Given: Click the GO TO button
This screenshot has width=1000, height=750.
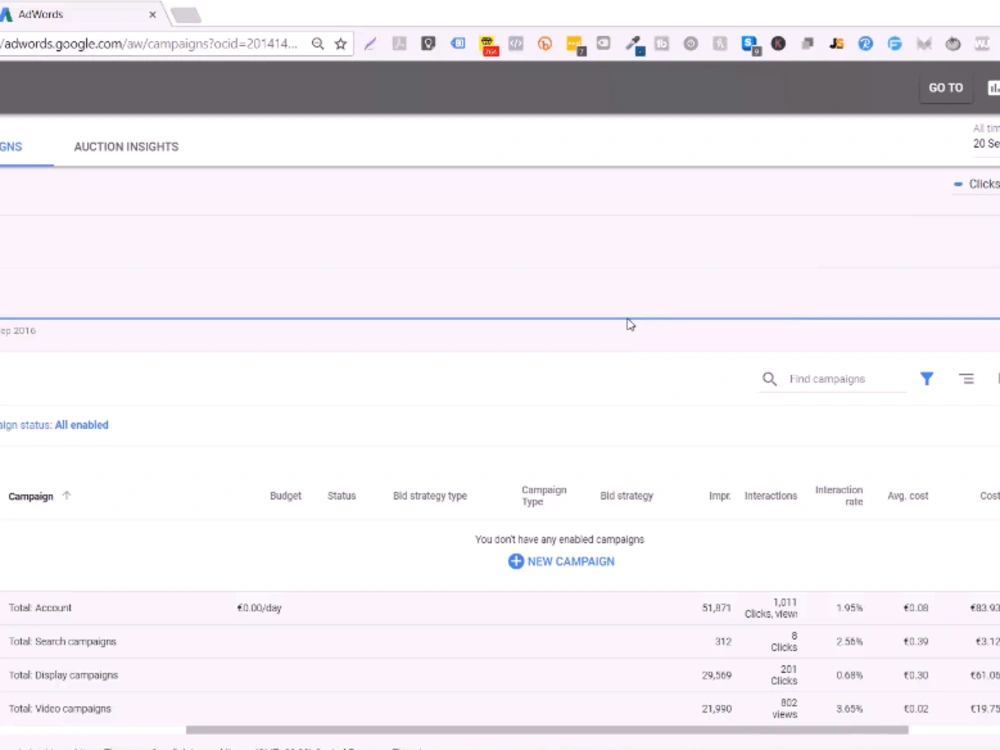Looking at the screenshot, I should click(946, 88).
